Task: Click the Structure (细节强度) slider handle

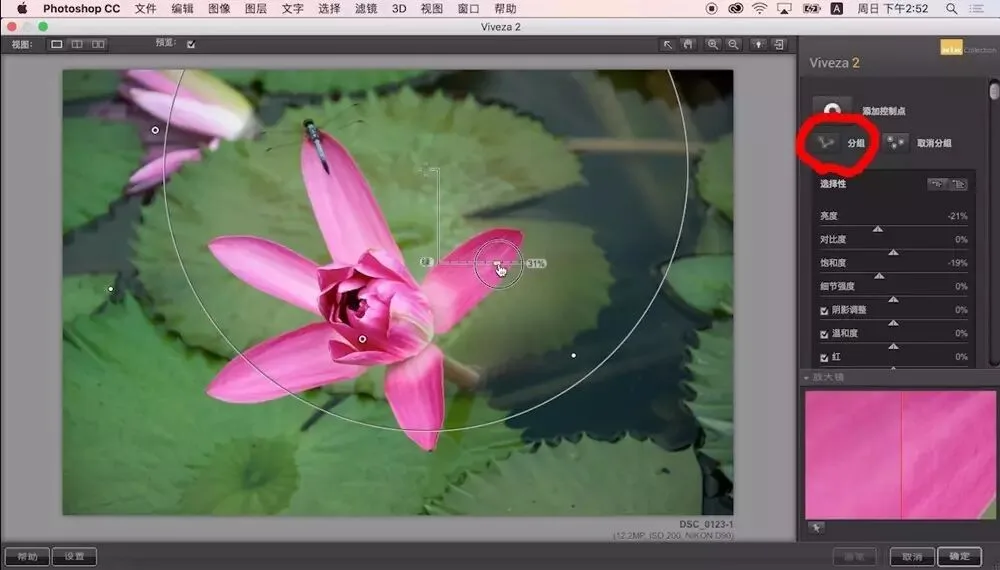Action: 893,299
